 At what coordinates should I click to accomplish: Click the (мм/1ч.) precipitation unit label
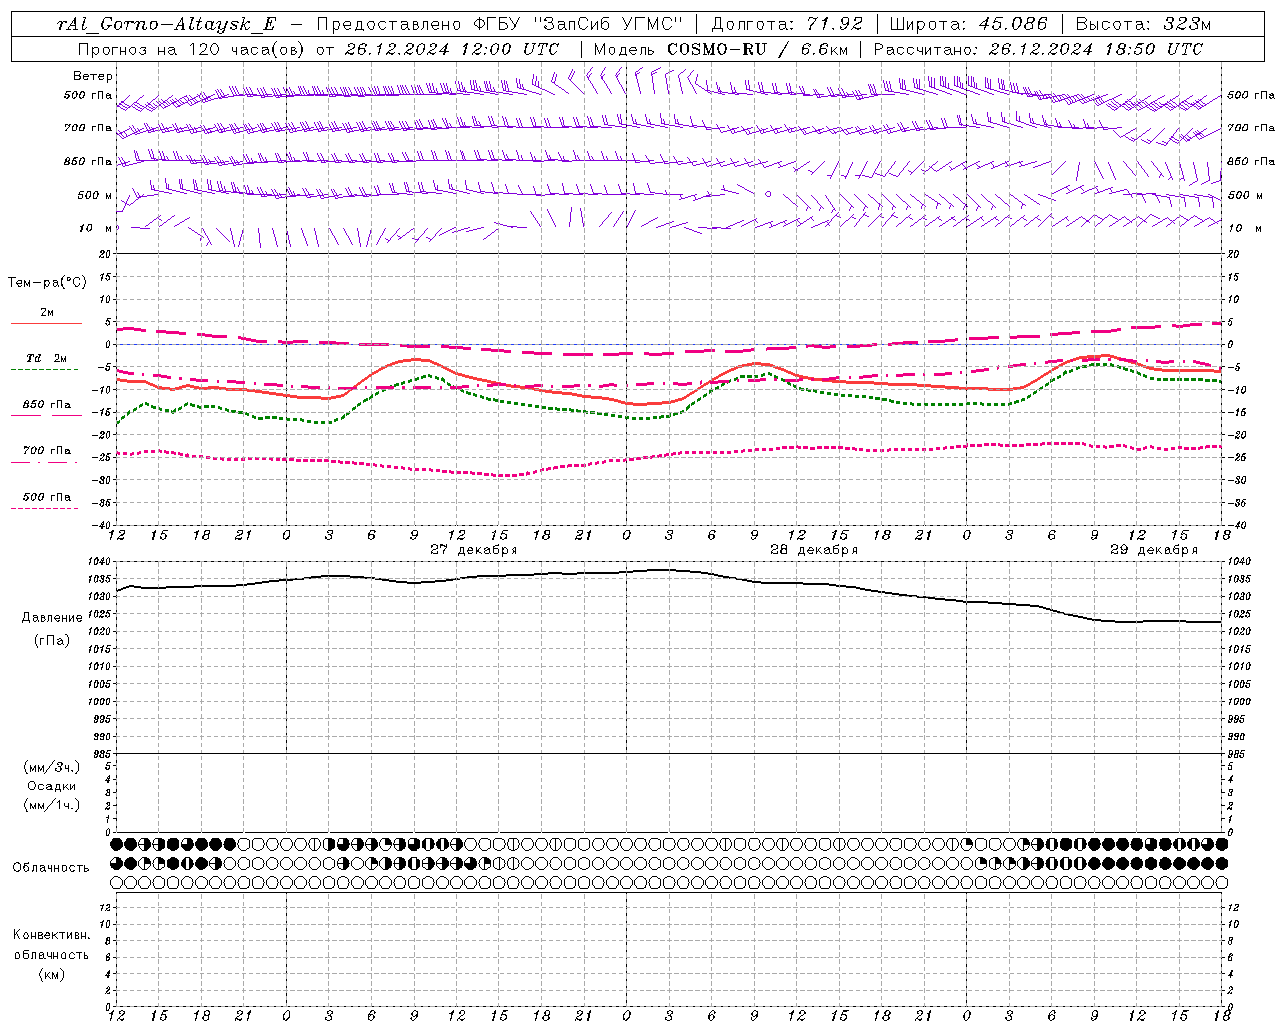(52, 805)
